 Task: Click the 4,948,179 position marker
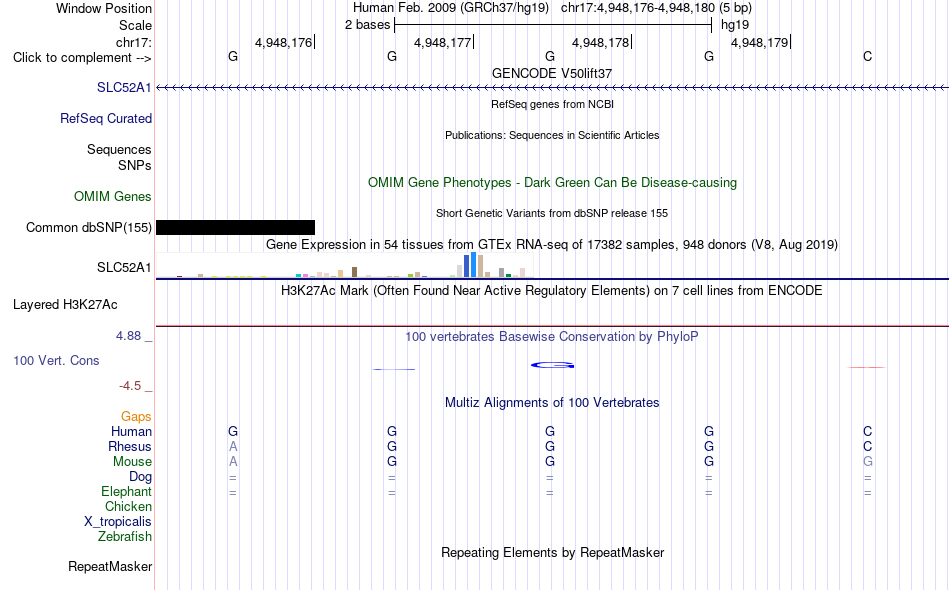point(760,42)
